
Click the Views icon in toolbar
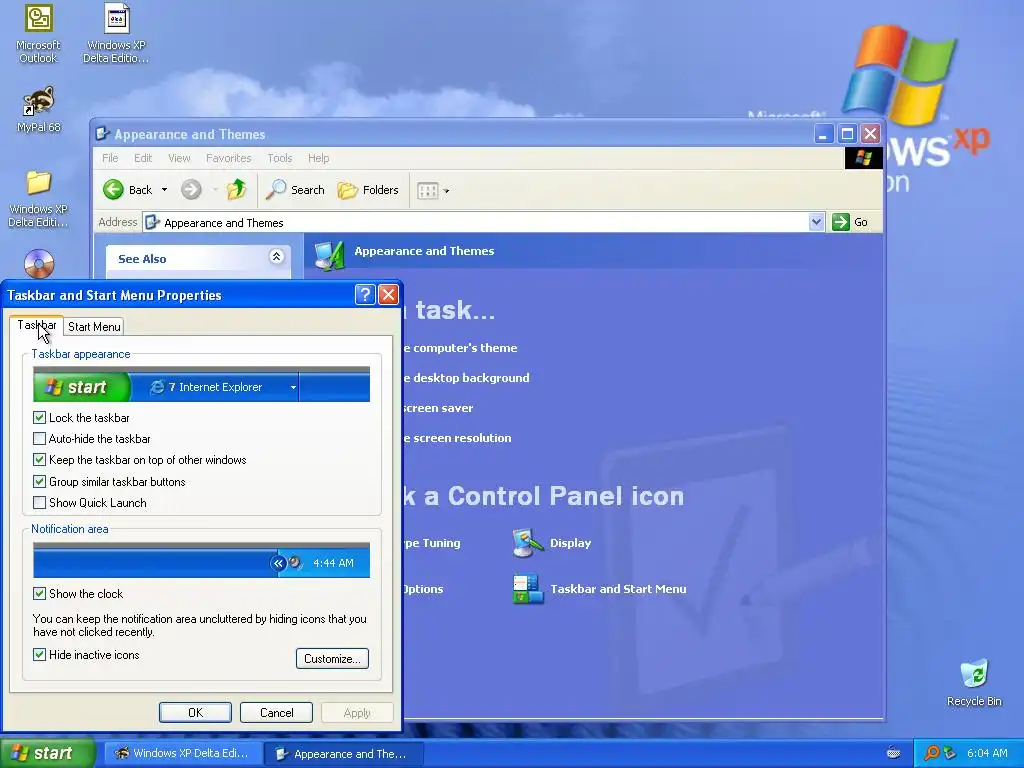(428, 191)
